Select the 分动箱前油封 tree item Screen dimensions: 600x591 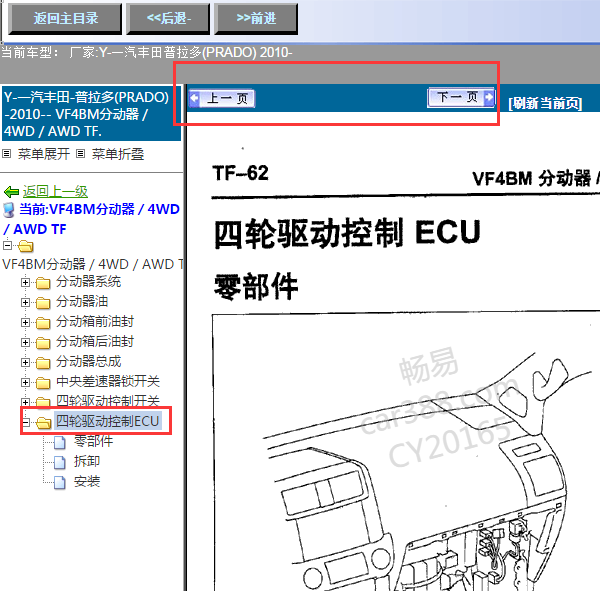click(95, 322)
